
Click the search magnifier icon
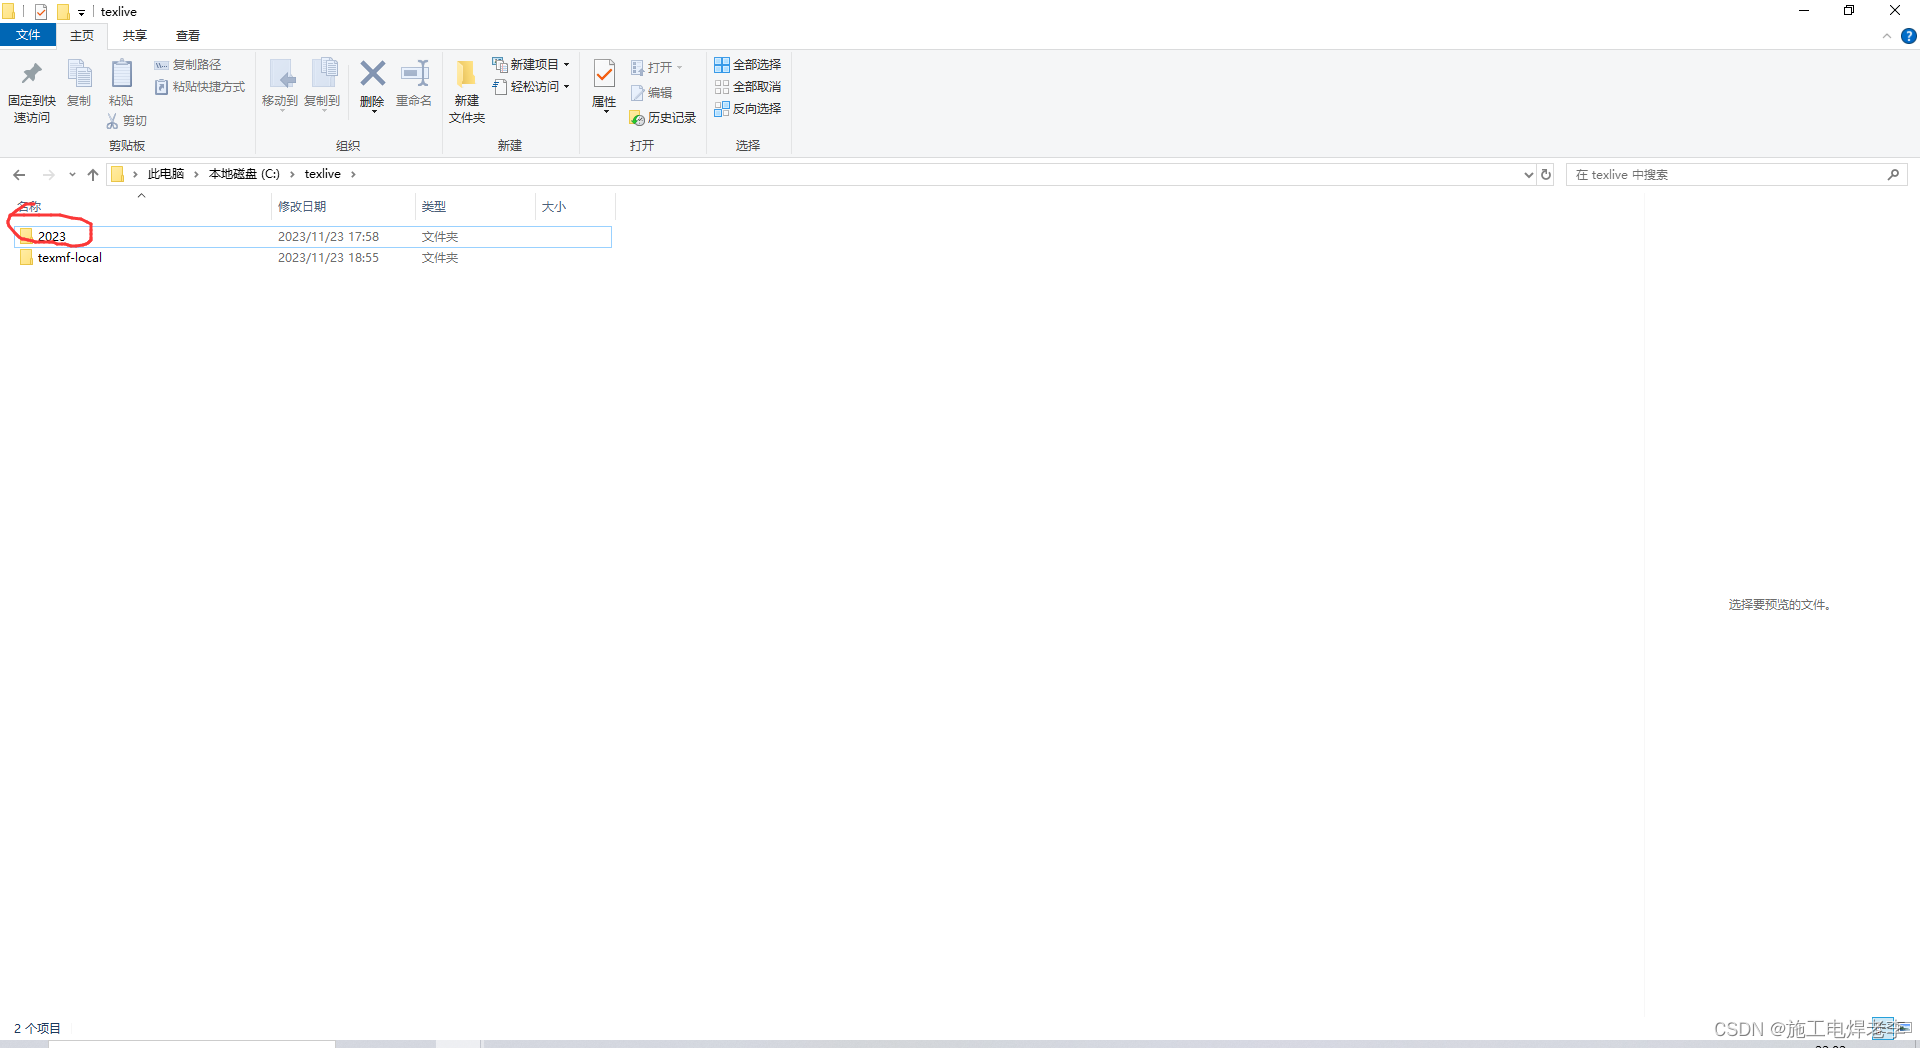coord(1893,175)
